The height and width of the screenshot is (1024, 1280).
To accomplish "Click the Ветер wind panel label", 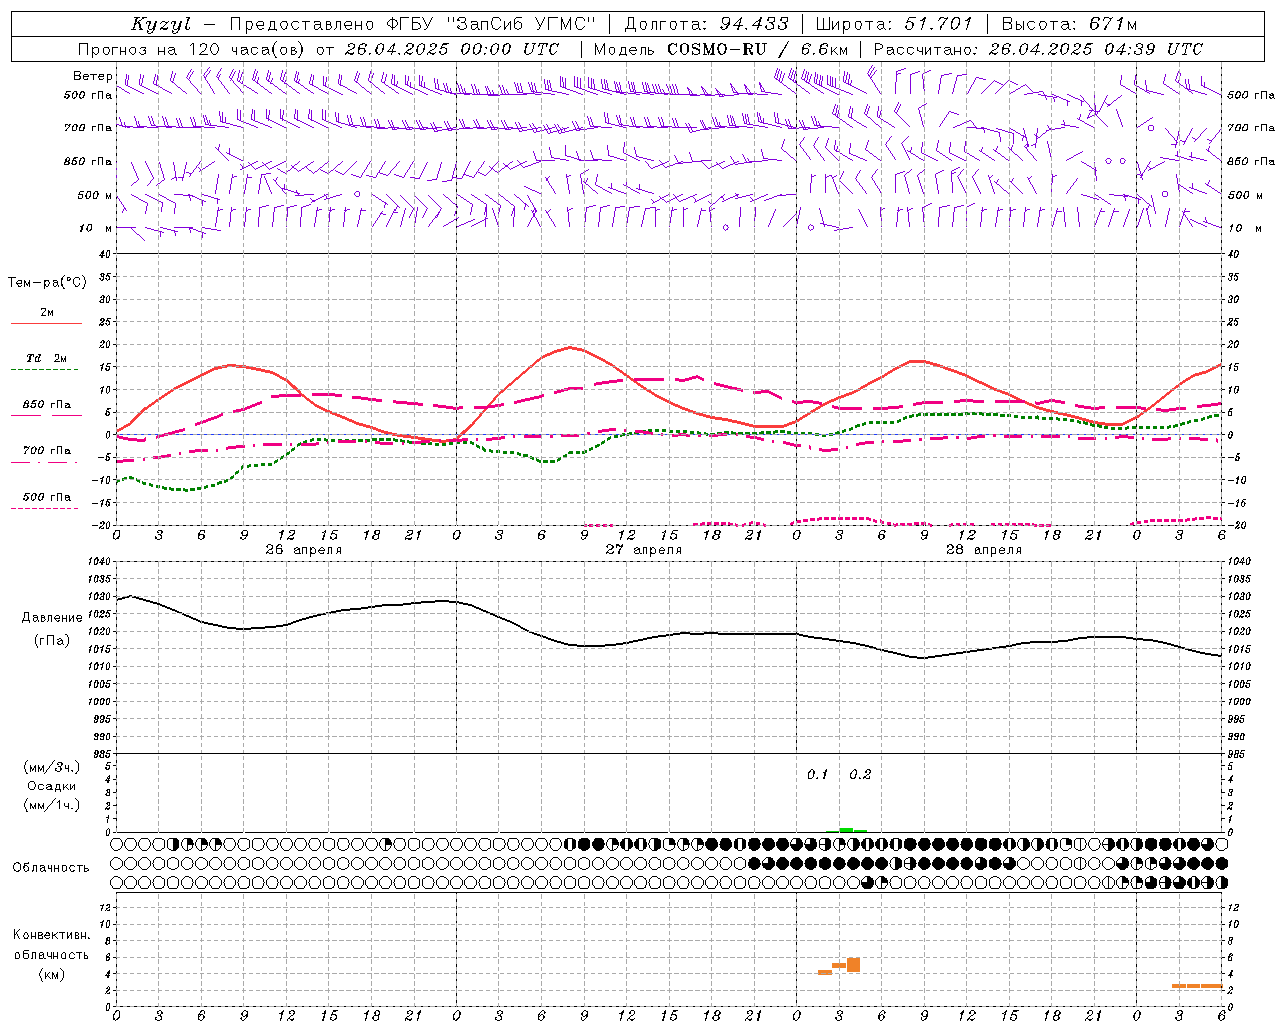I will pos(93,76).
